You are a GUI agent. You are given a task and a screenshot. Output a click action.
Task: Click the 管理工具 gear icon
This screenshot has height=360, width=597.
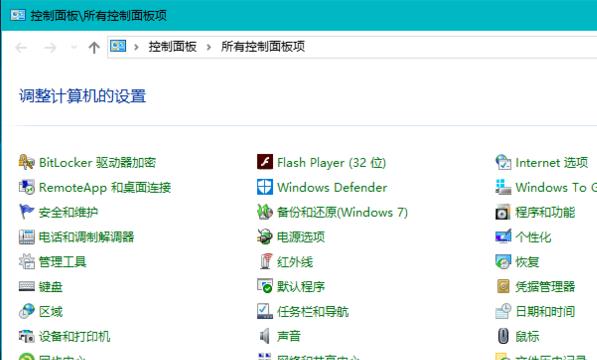26,261
